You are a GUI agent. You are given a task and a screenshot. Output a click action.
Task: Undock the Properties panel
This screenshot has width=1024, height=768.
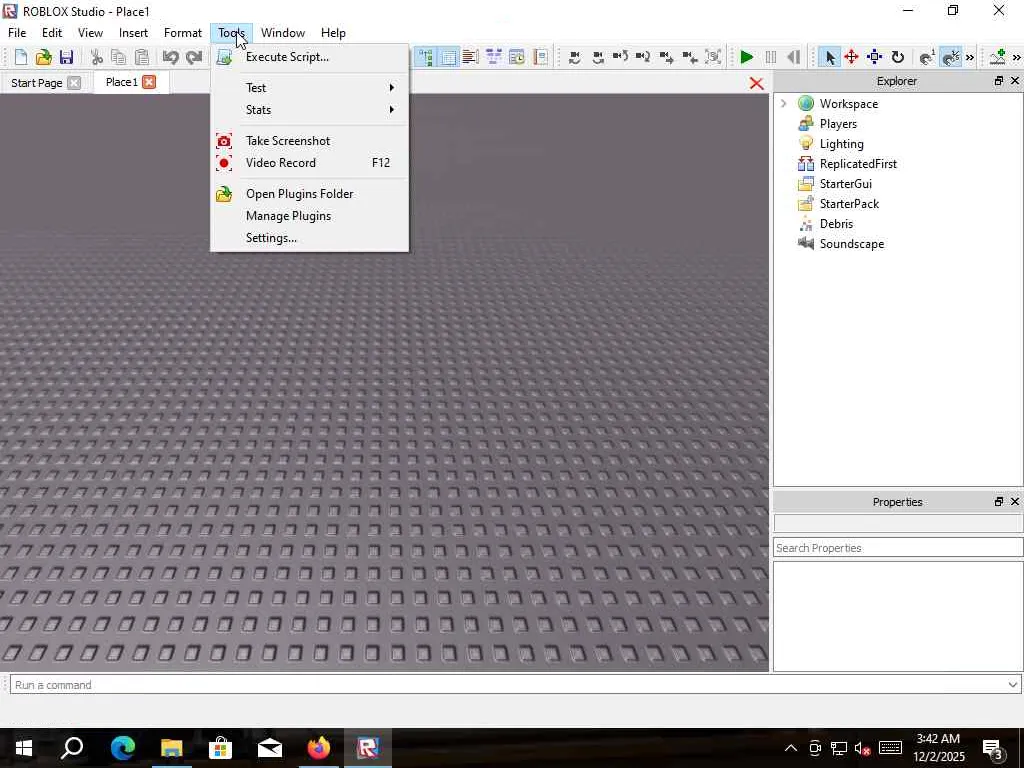[999, 502]
